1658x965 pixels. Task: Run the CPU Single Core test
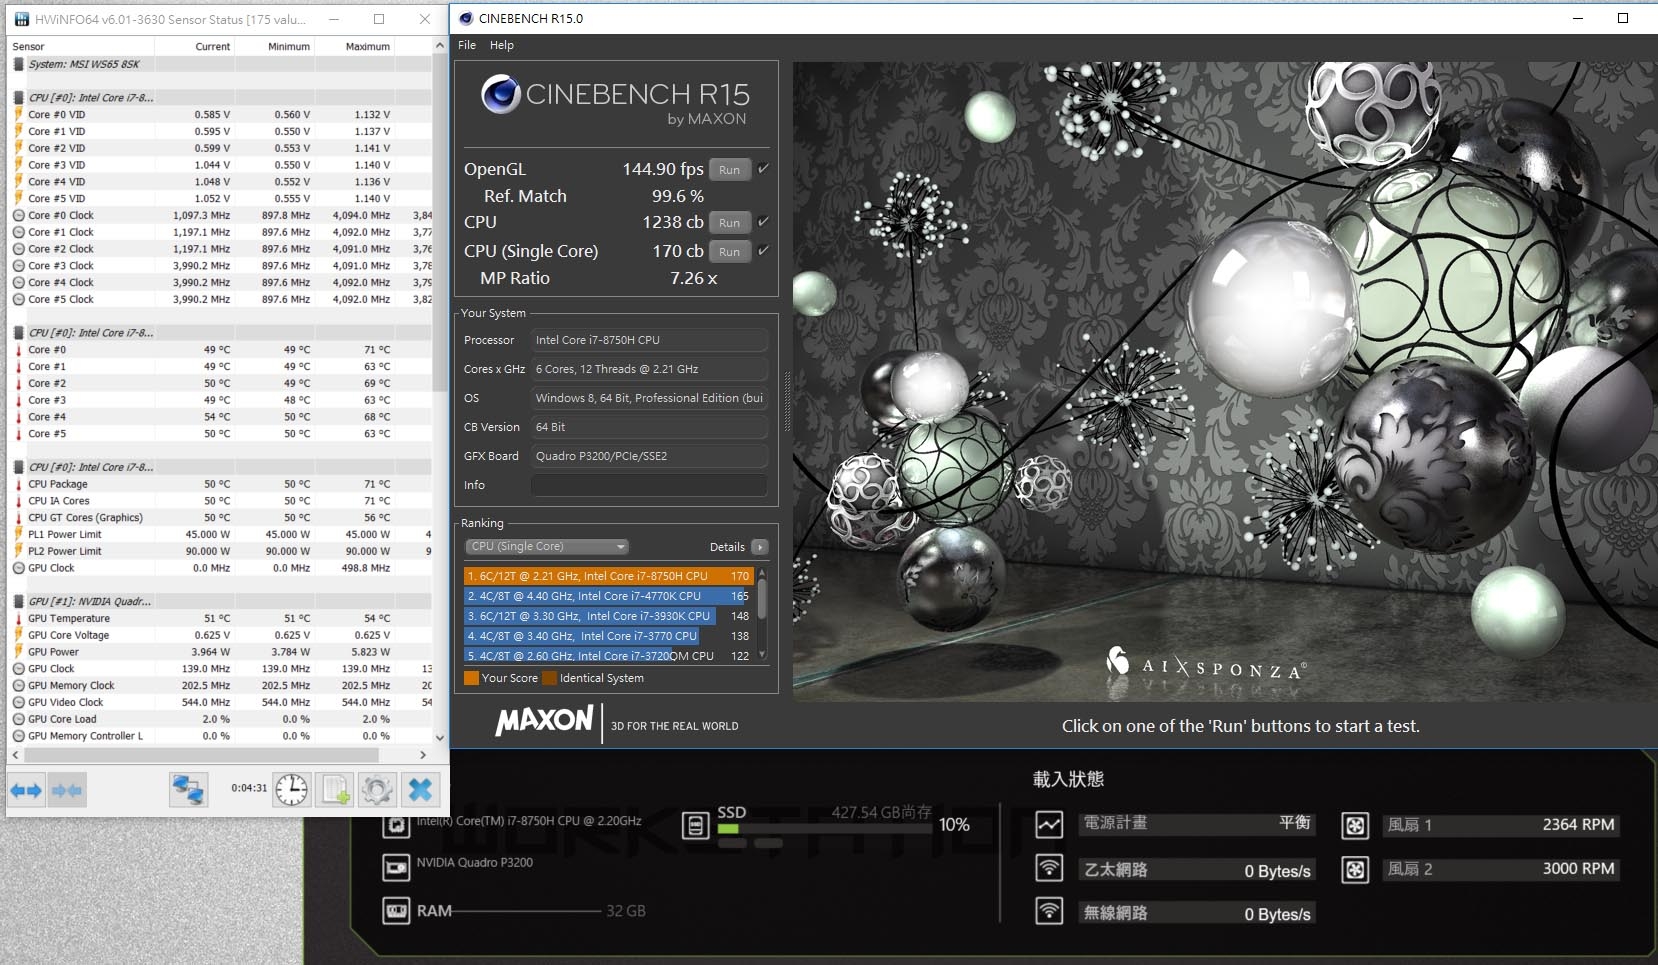coord(729,252)
